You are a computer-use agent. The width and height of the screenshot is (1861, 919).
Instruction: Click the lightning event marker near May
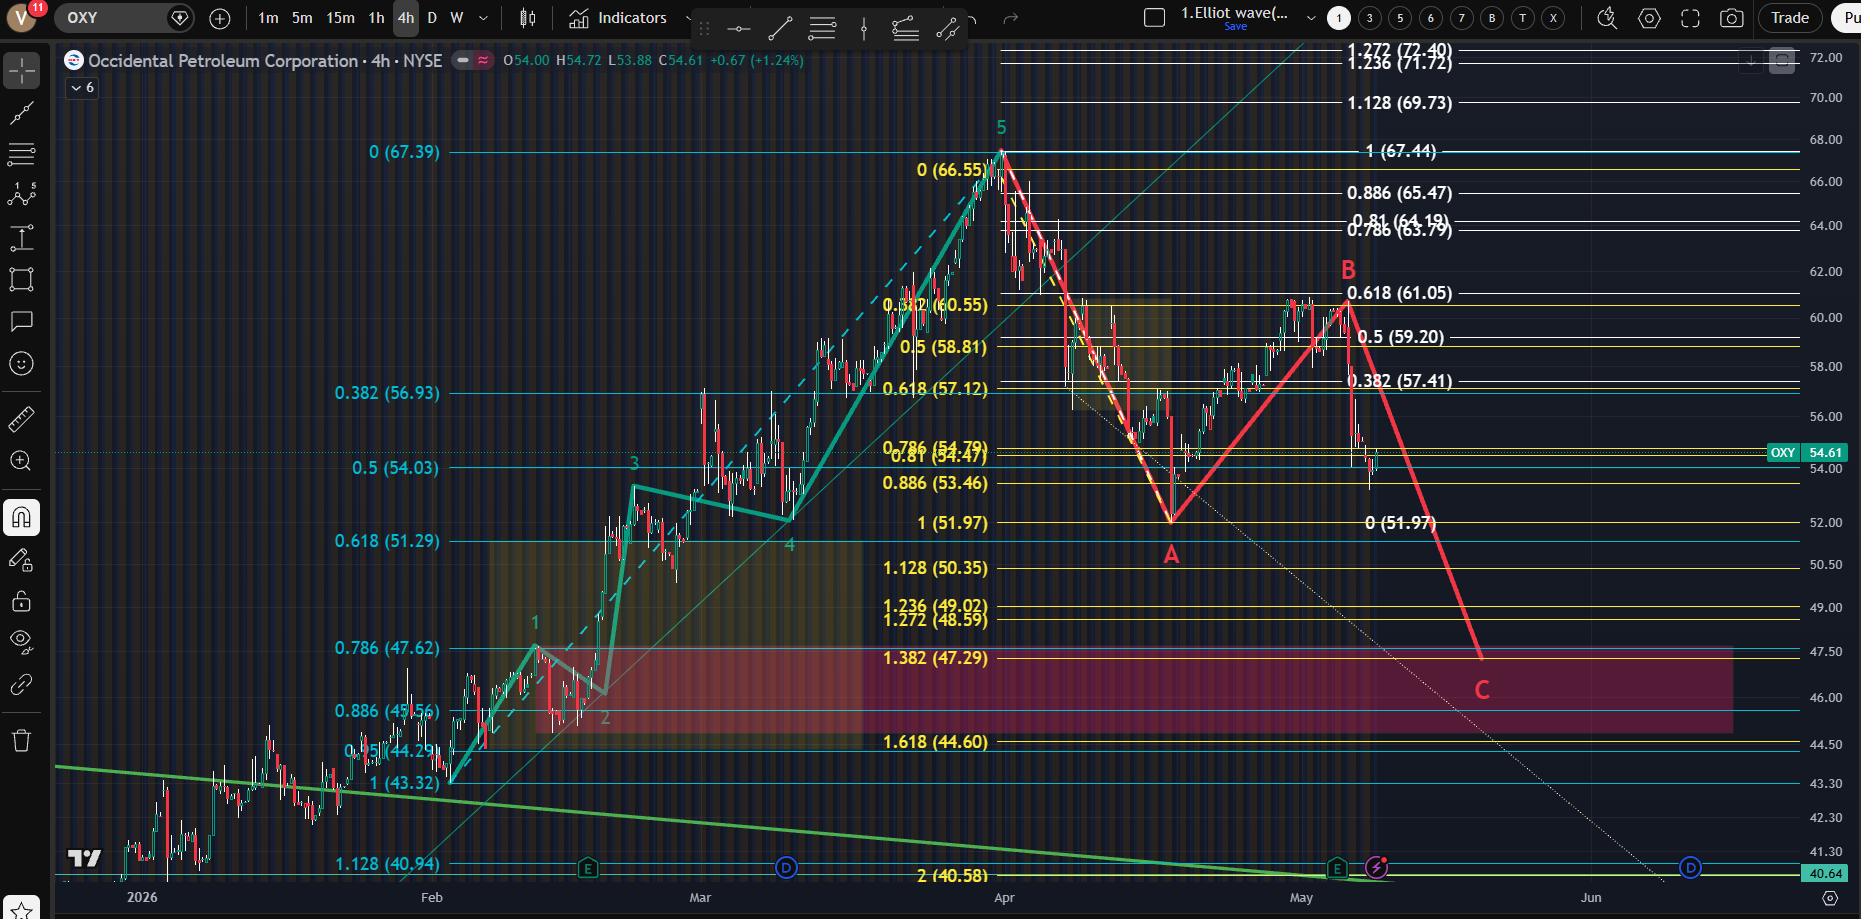1377,867
